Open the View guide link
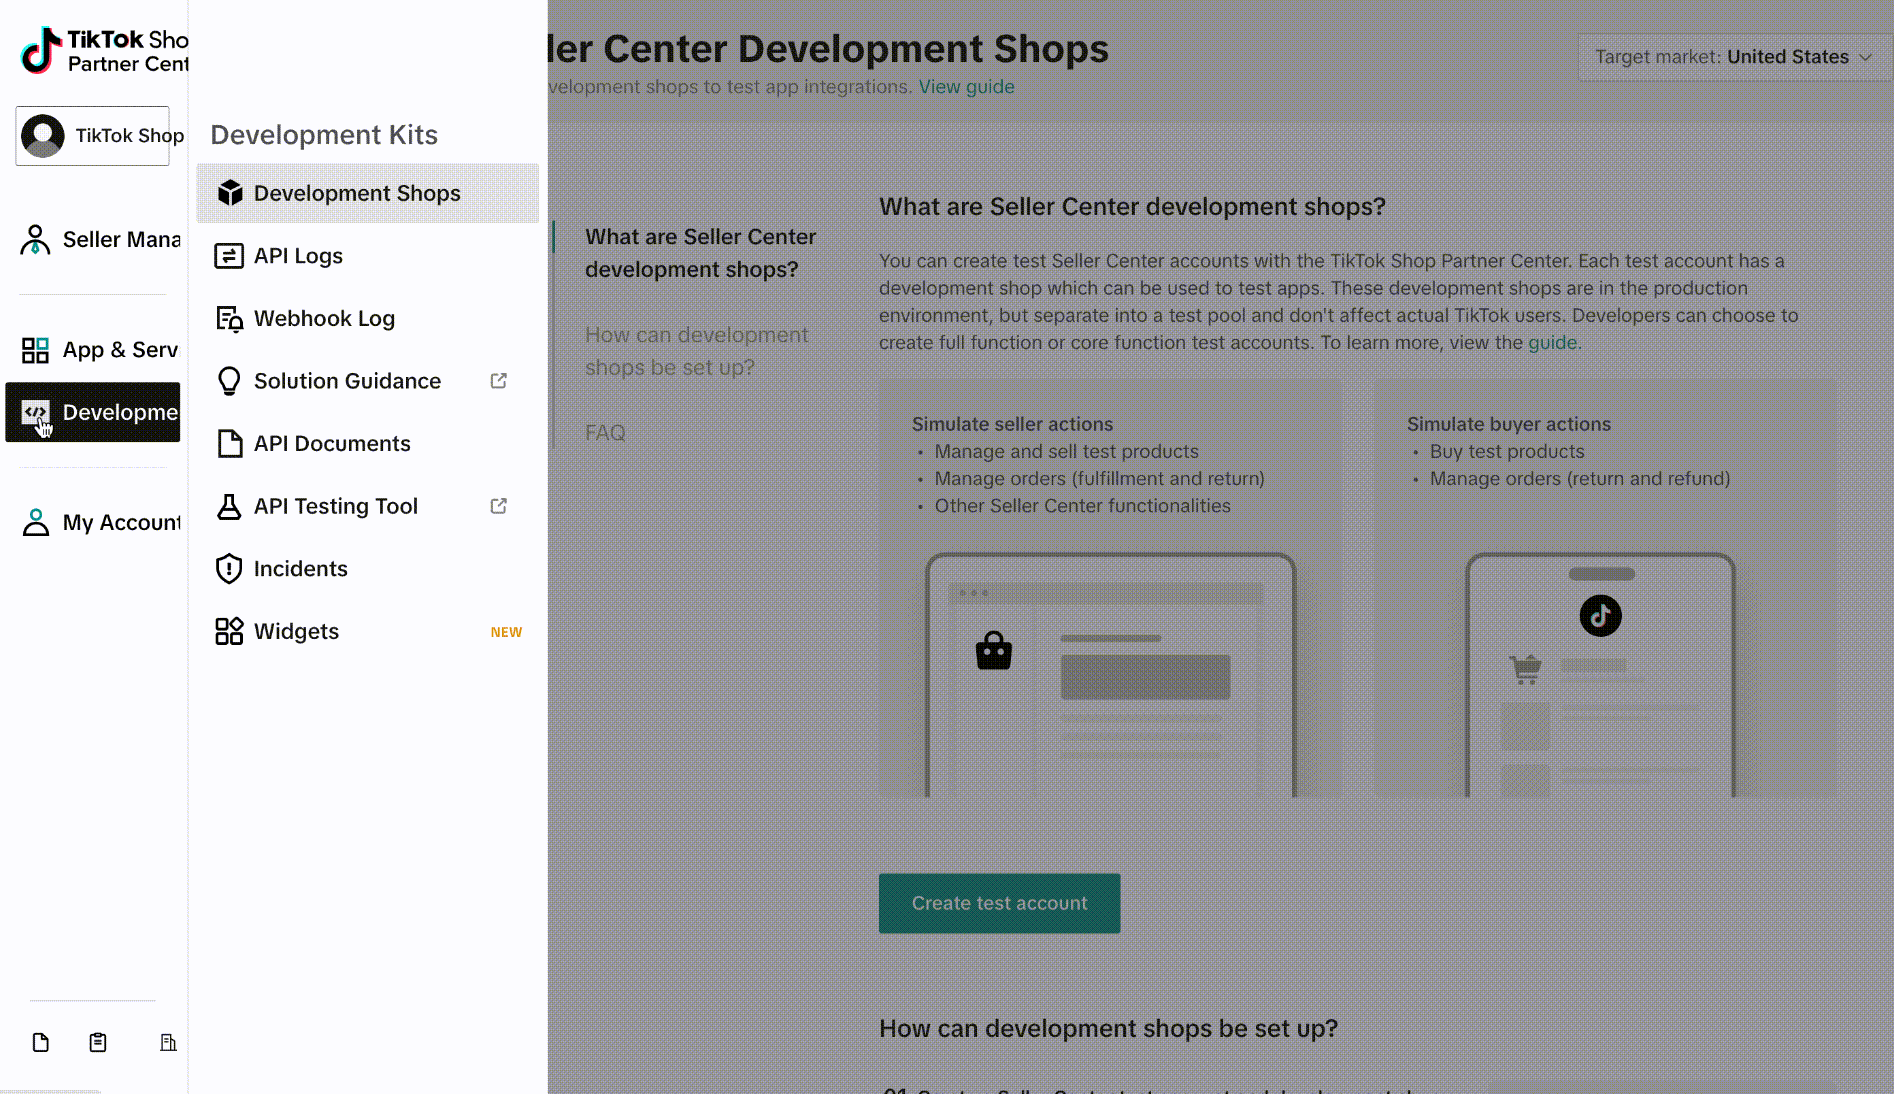 (x=966, y=87)
